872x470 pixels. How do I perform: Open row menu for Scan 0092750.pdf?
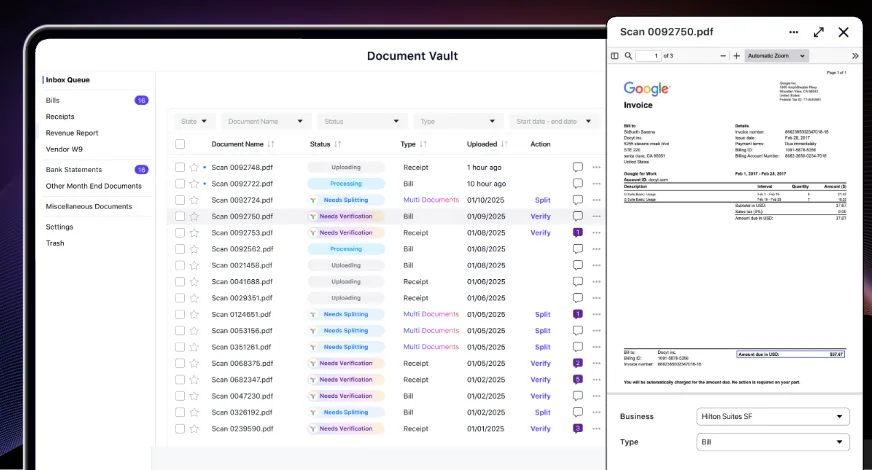(x=597, y=216)
